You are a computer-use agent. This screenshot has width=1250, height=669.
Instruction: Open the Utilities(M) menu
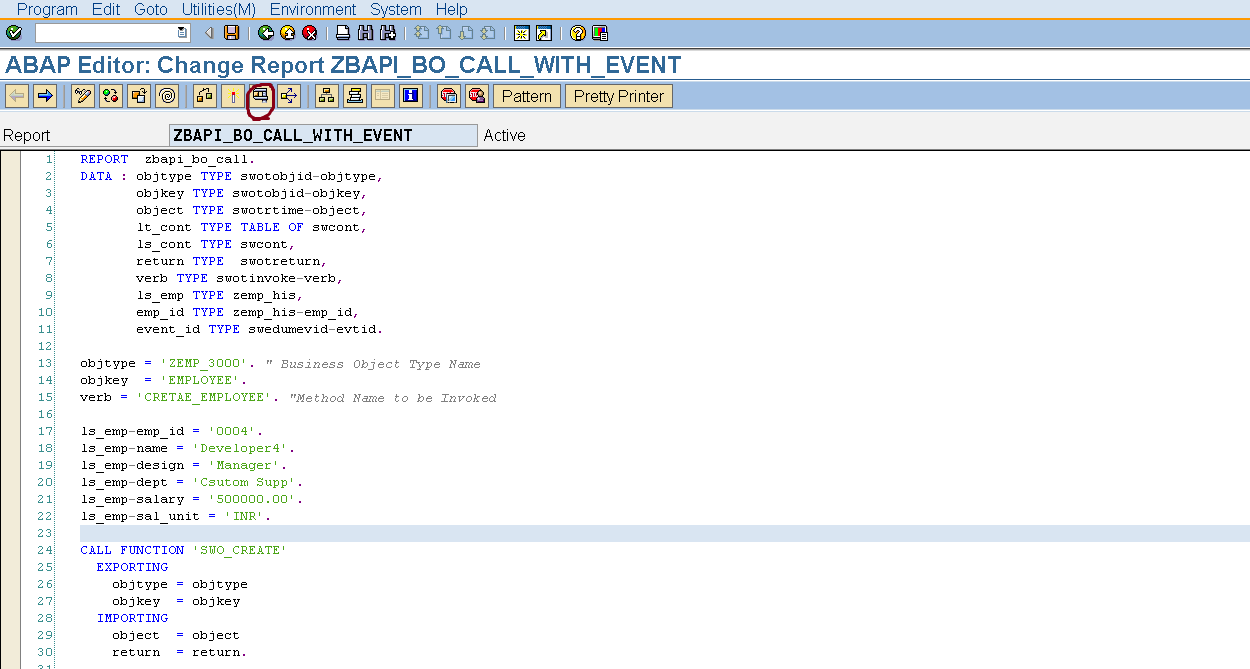click(219, 9)
